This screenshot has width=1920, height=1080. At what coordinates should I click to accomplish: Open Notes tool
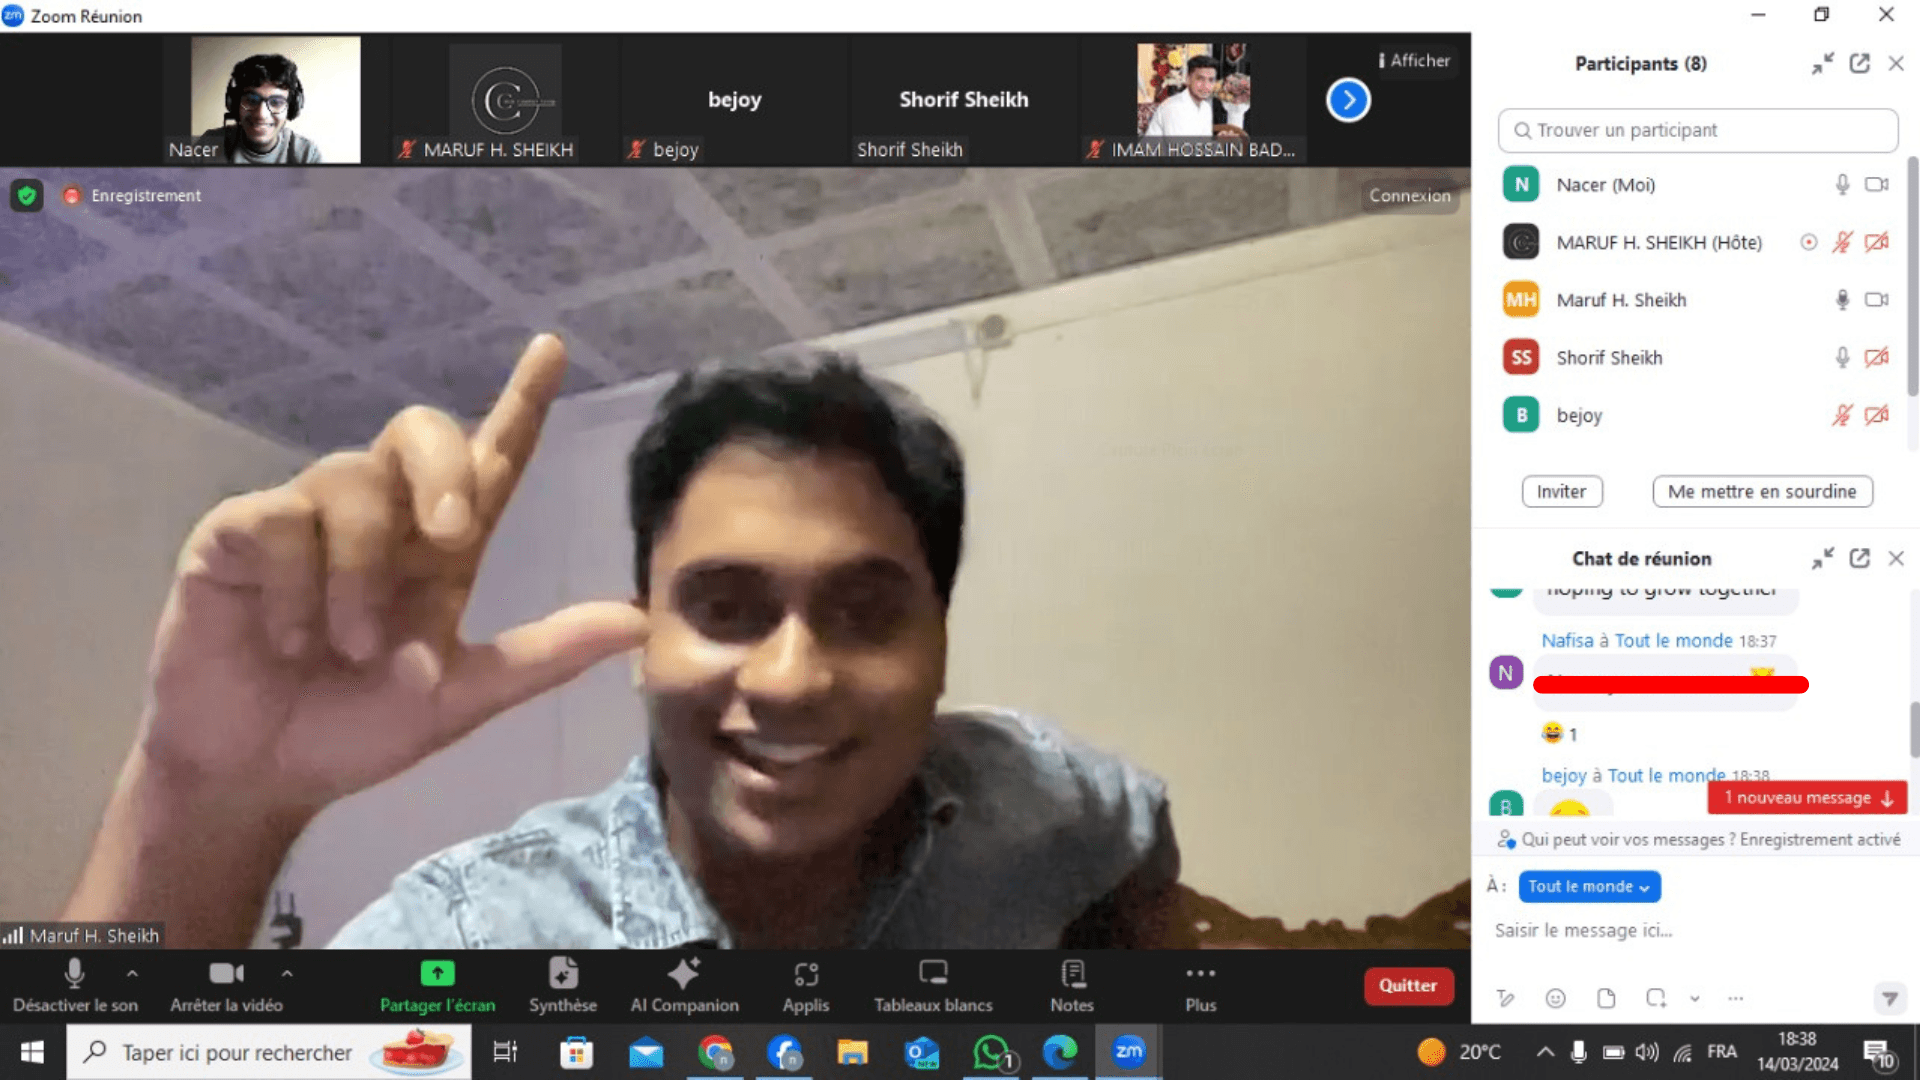point(1072,985)
